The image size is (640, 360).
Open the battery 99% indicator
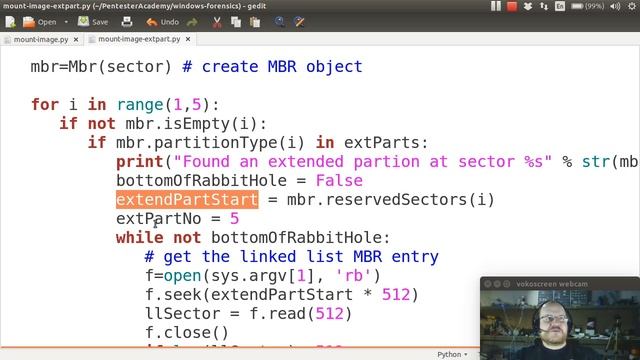[x=587, y=6]
